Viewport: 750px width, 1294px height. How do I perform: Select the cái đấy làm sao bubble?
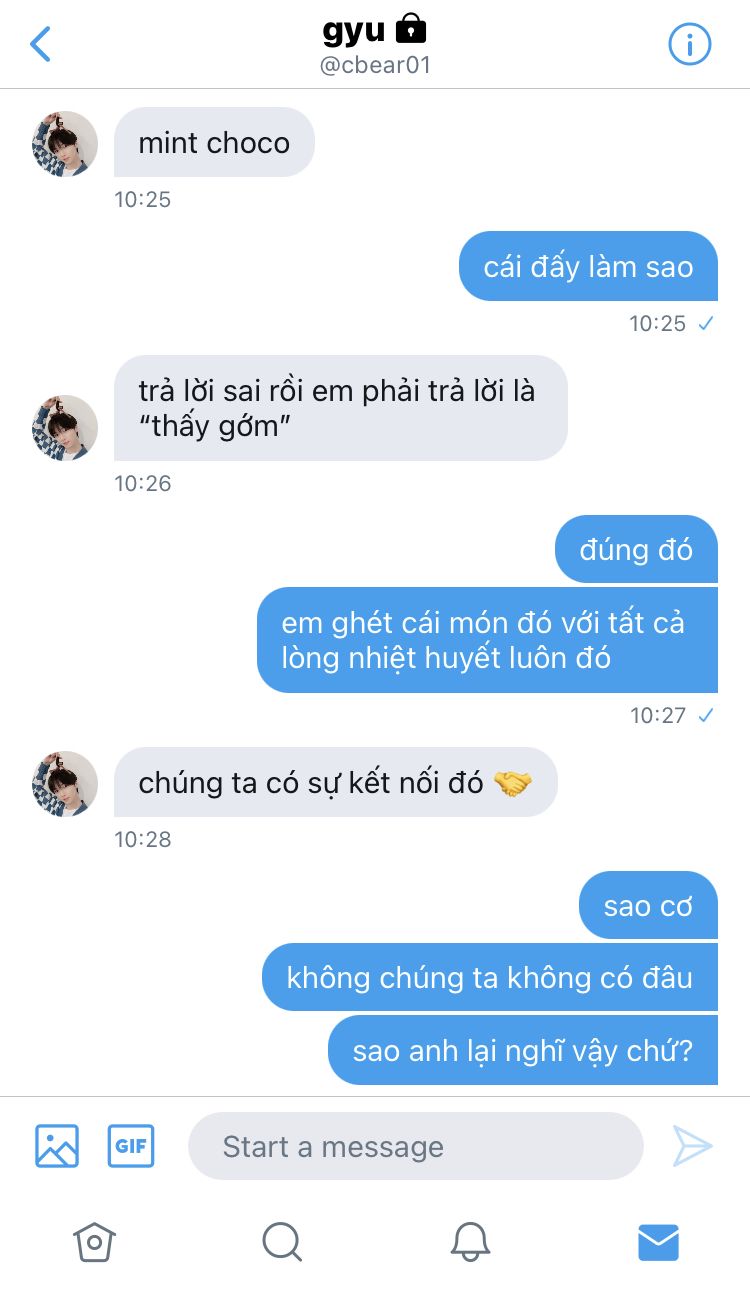point(588,266)
